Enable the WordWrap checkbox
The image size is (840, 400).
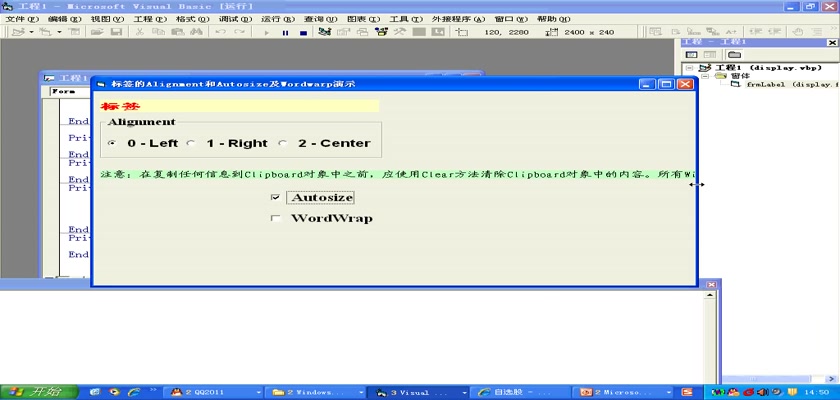pos(276,219)
